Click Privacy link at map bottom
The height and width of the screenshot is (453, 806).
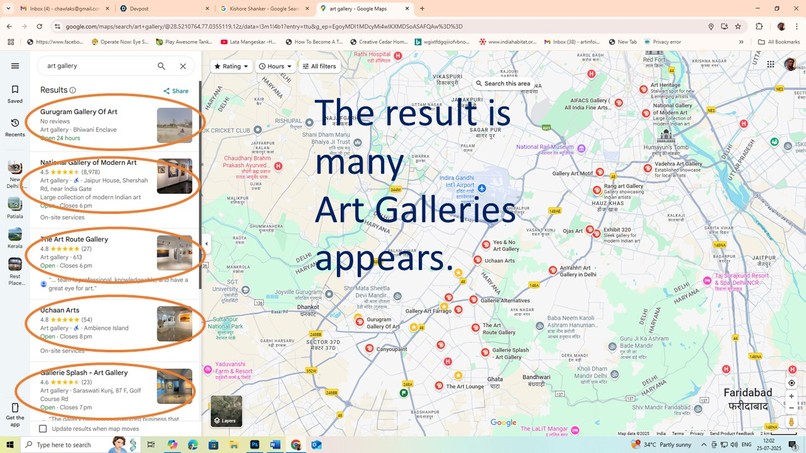point(696,433)
